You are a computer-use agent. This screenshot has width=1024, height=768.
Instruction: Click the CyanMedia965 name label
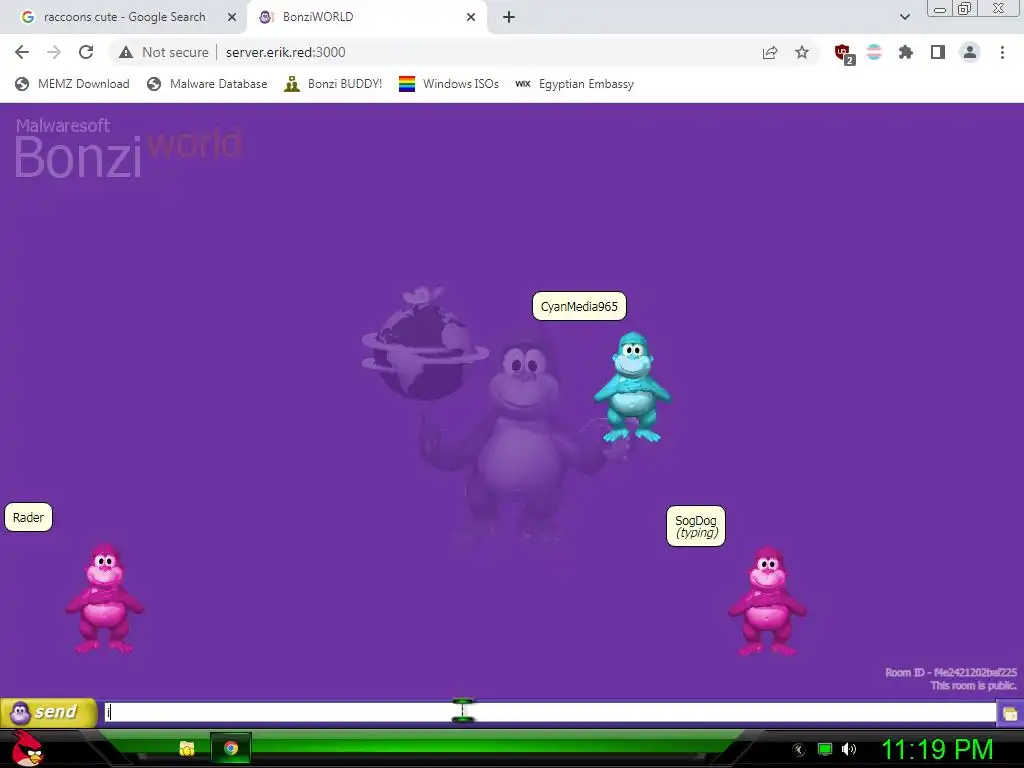click(579, 306)
